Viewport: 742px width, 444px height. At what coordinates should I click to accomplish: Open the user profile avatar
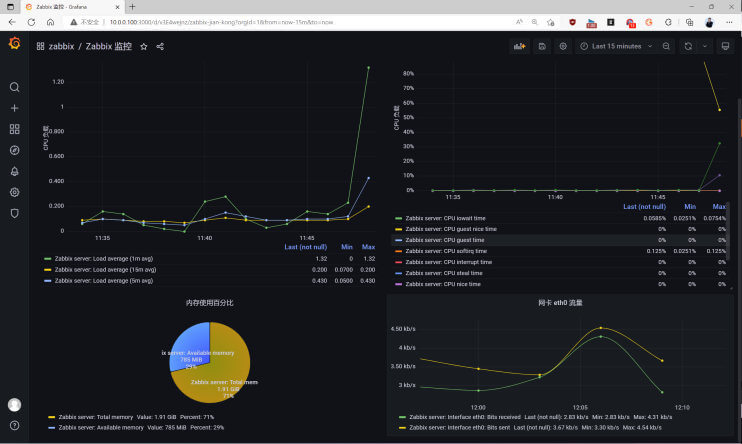[x=15, y=405]
